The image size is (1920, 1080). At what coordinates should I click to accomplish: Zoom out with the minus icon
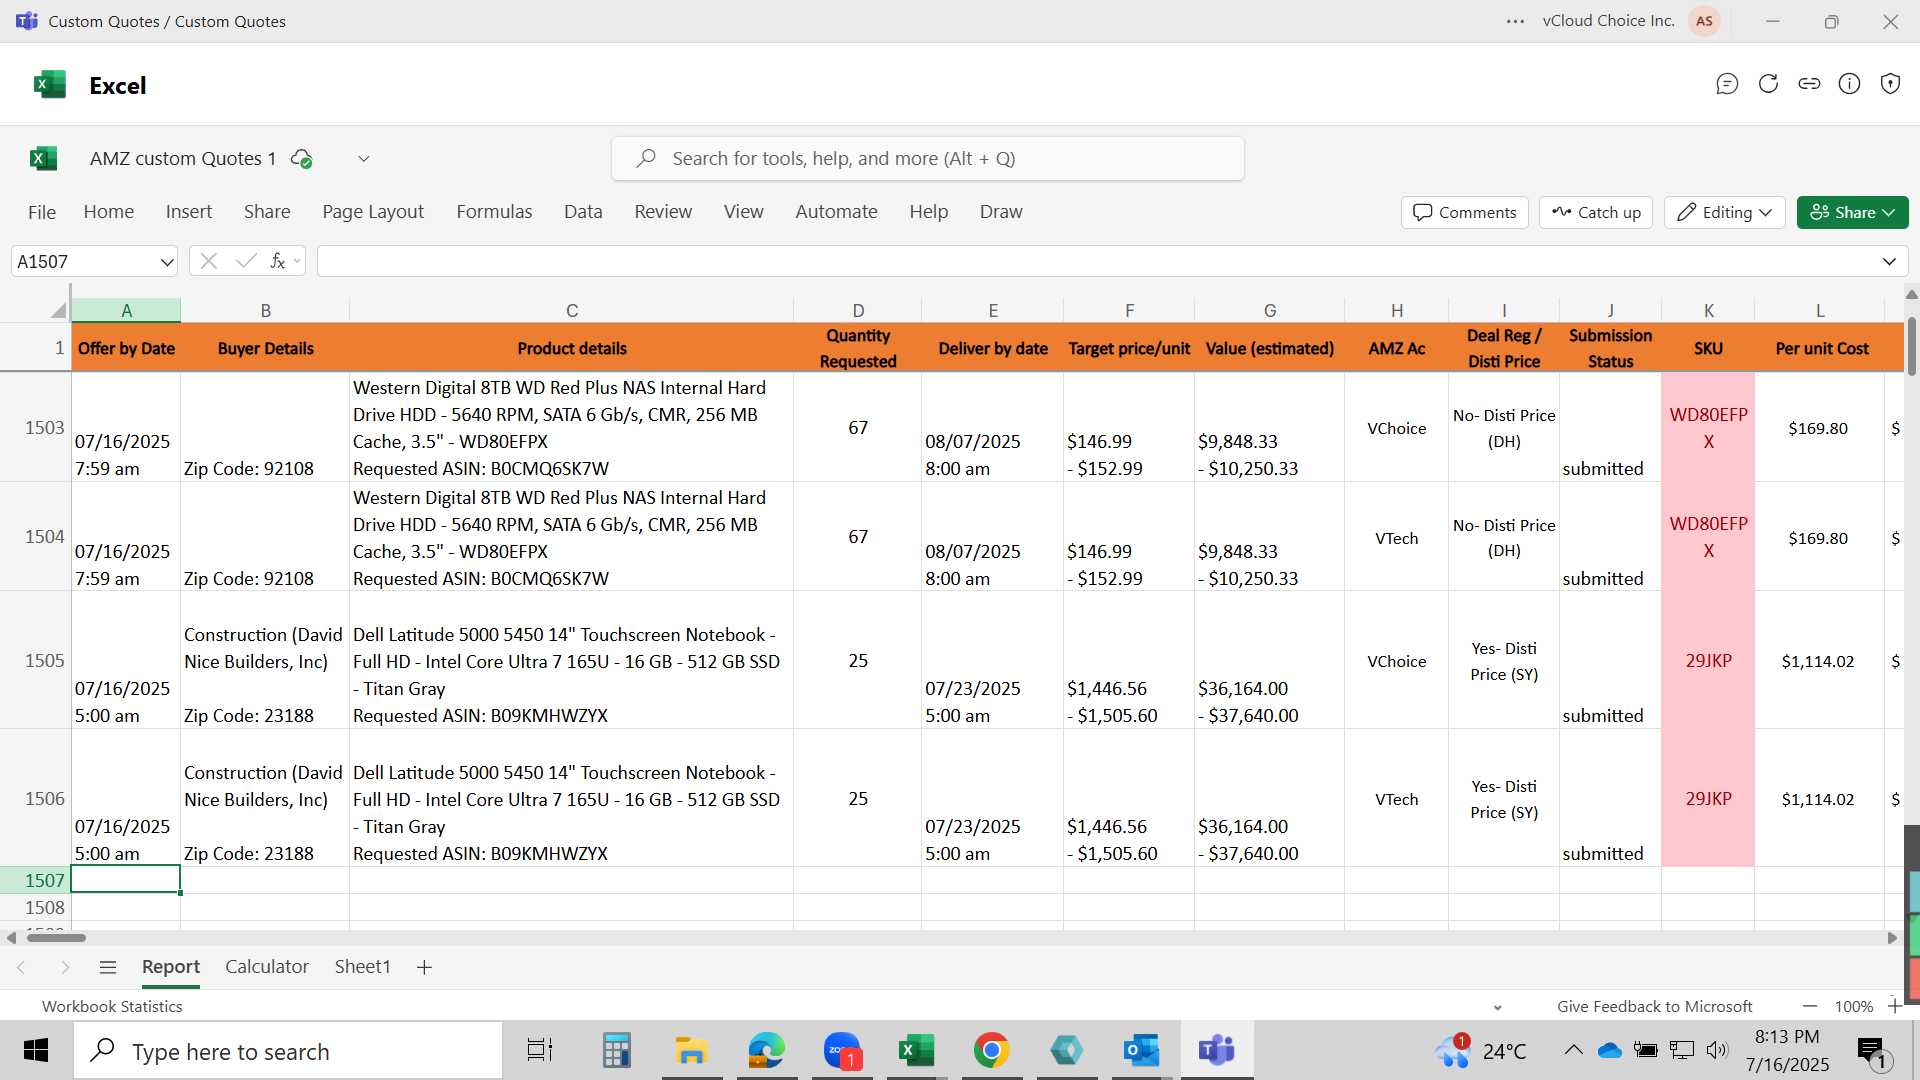pos(1810,1006)
